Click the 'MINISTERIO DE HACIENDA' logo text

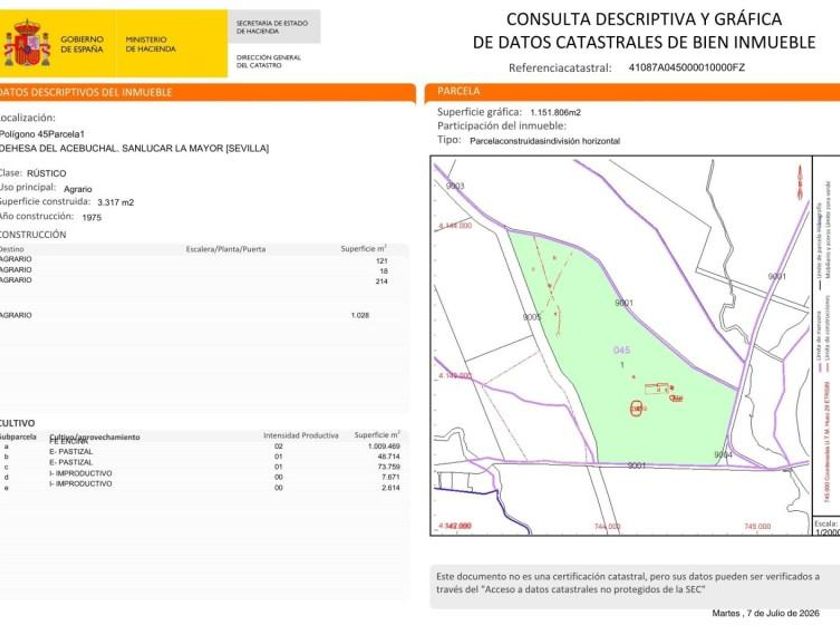tap(151, 44)
